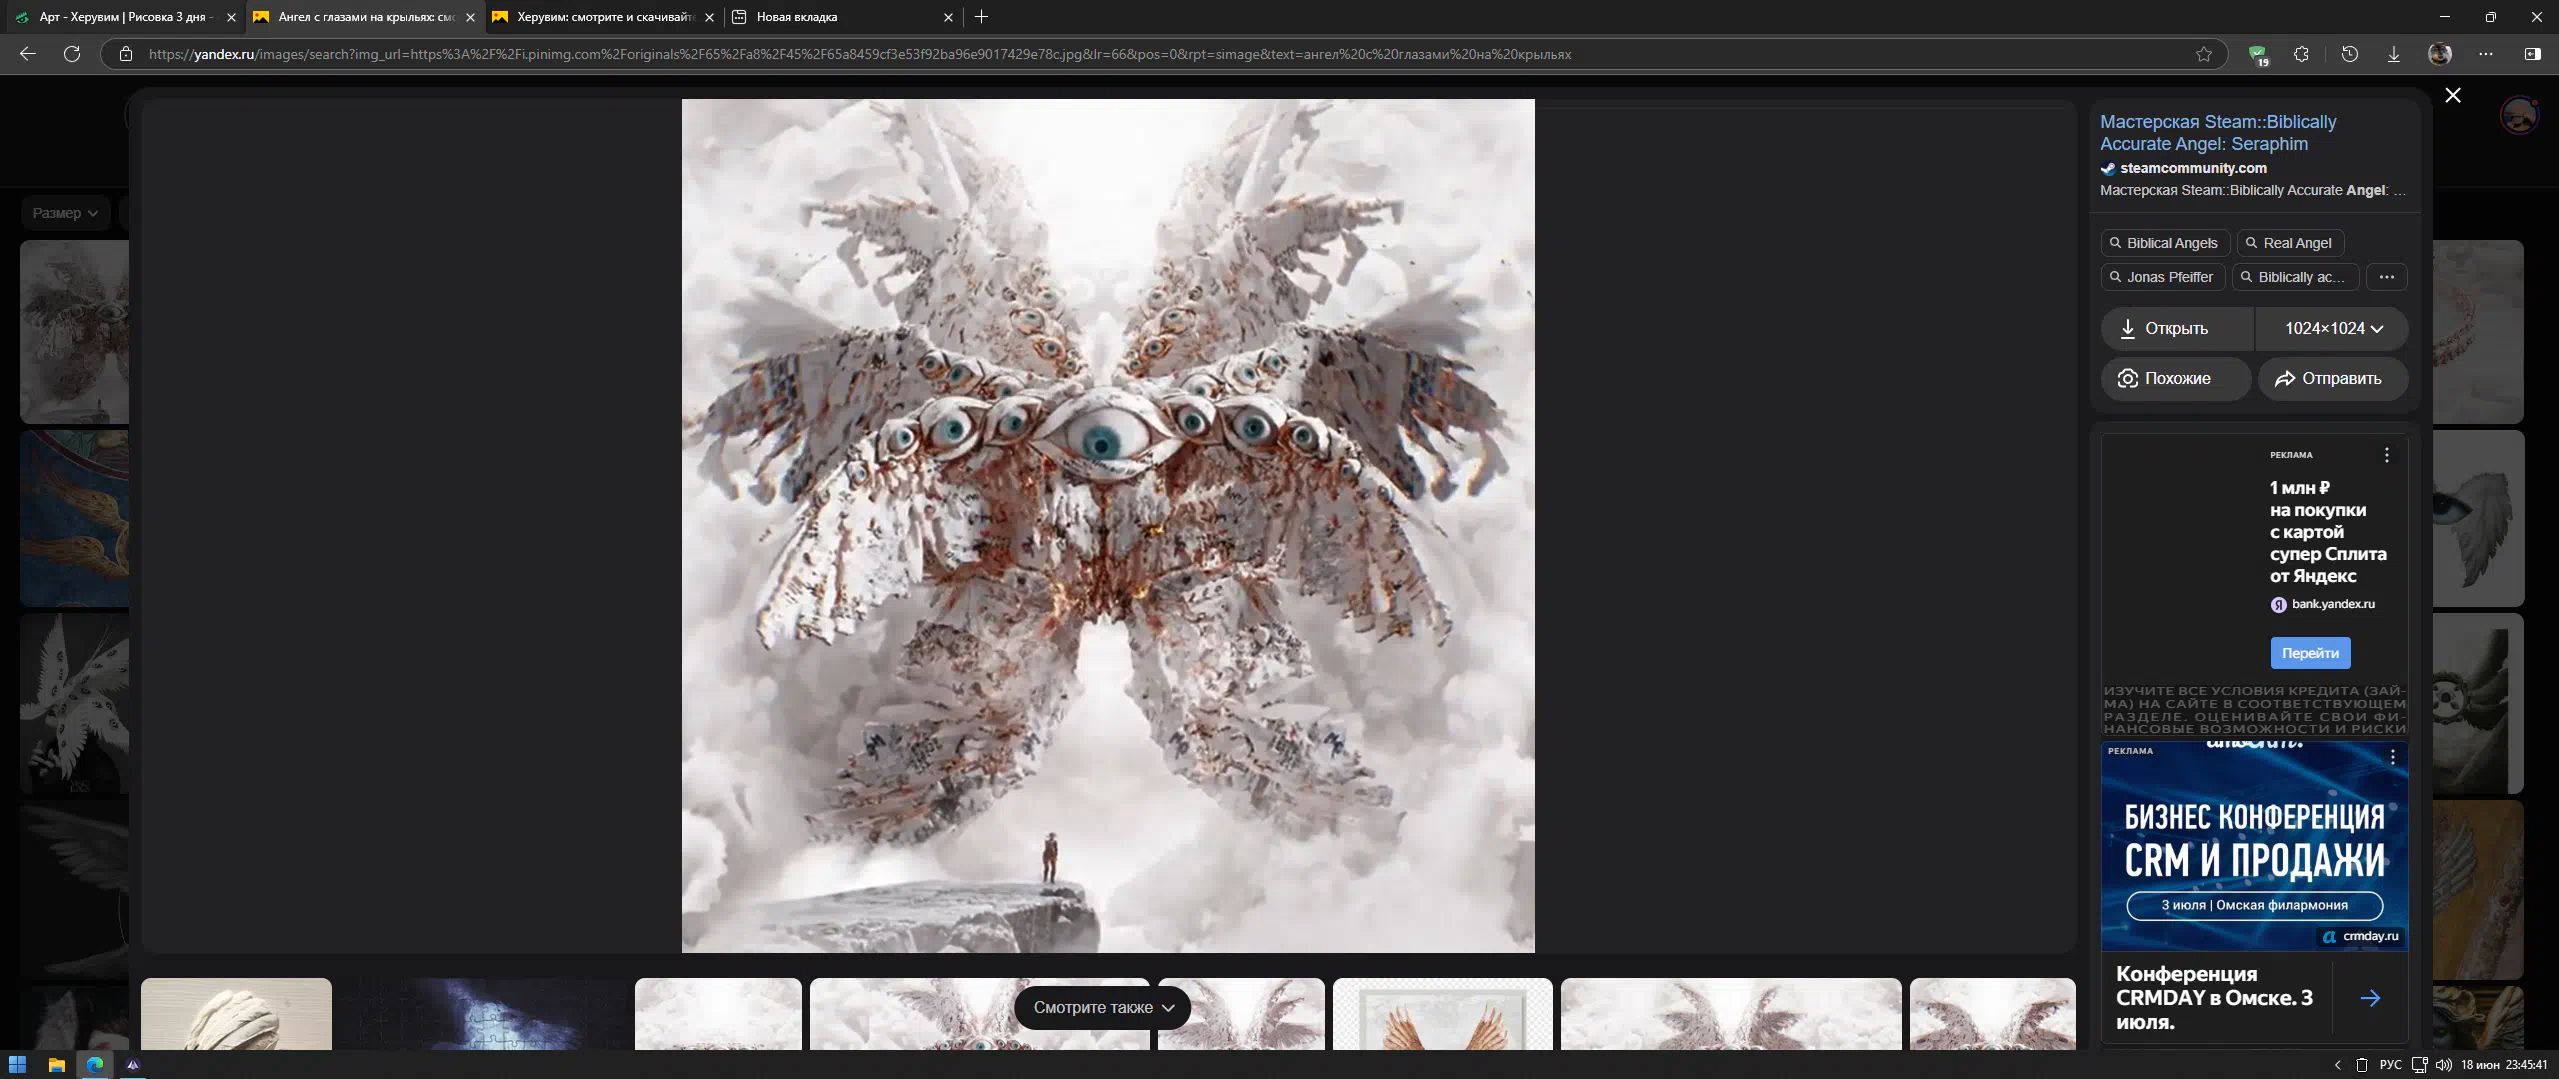Switch to 'Ангел с глазами на крыльях' tab
Image resolution: width=2559 pixels, height=1079 pixels.
(x=365, y=17)
